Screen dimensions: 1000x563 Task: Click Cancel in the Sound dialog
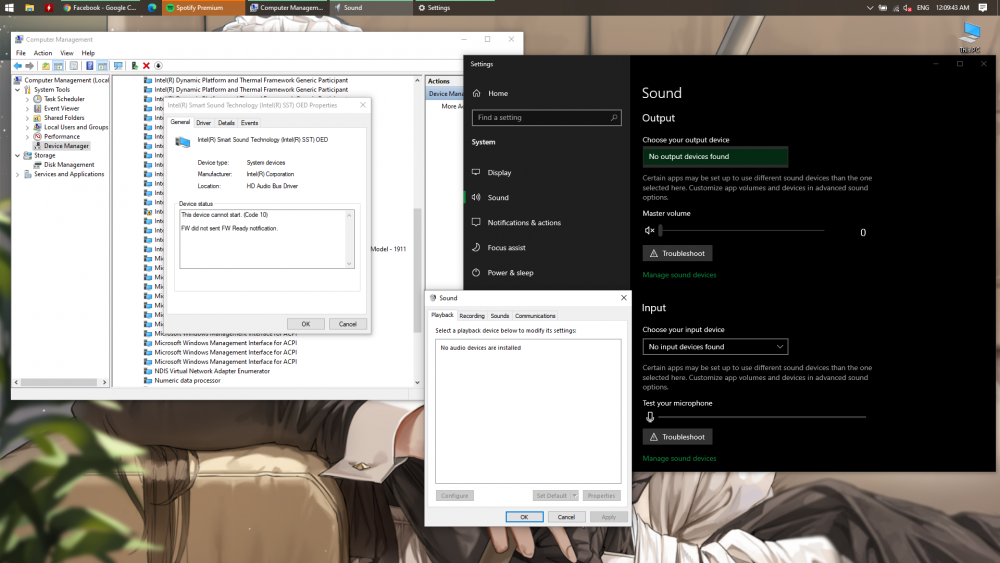566,517
